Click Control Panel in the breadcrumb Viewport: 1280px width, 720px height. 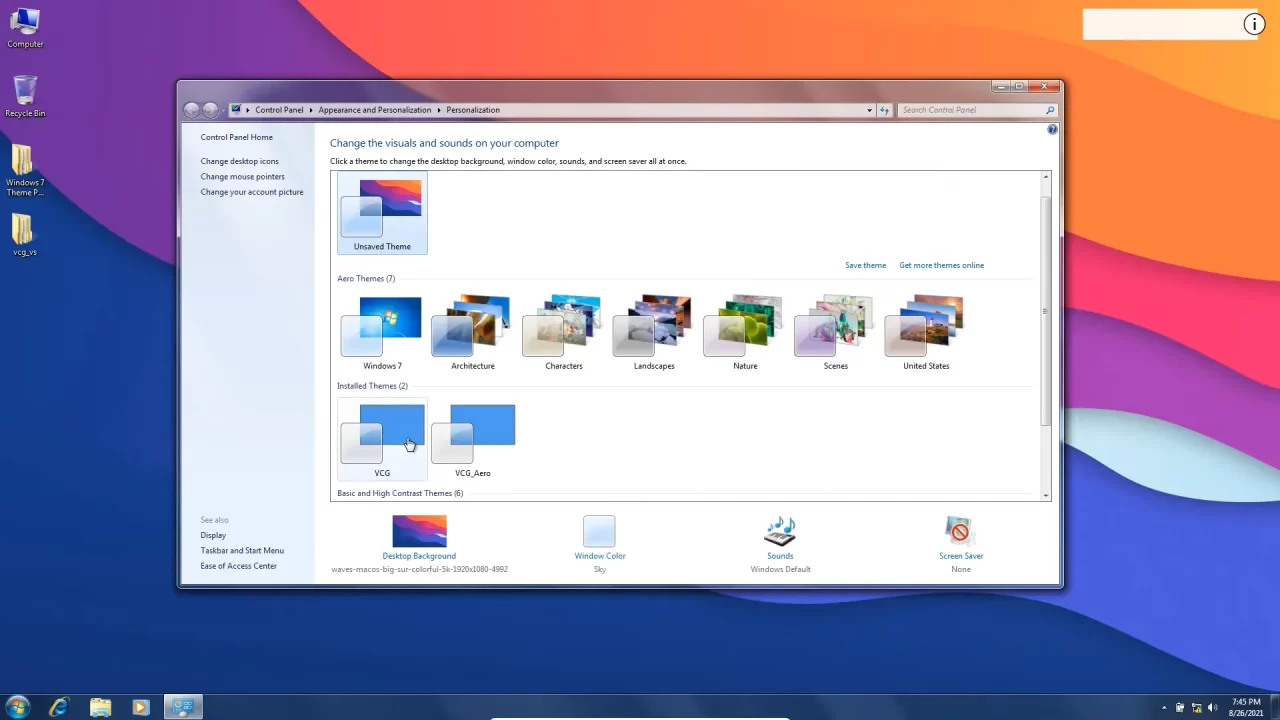point(279,110)
